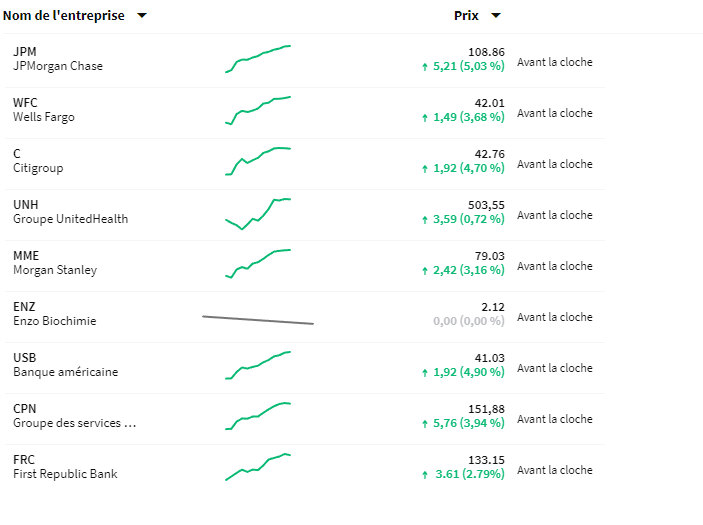This screenshot has height=525, width=703.
Task: Click the Nom de l'entreprise column header
Action: pyautogui.click(x=64, y=16)
